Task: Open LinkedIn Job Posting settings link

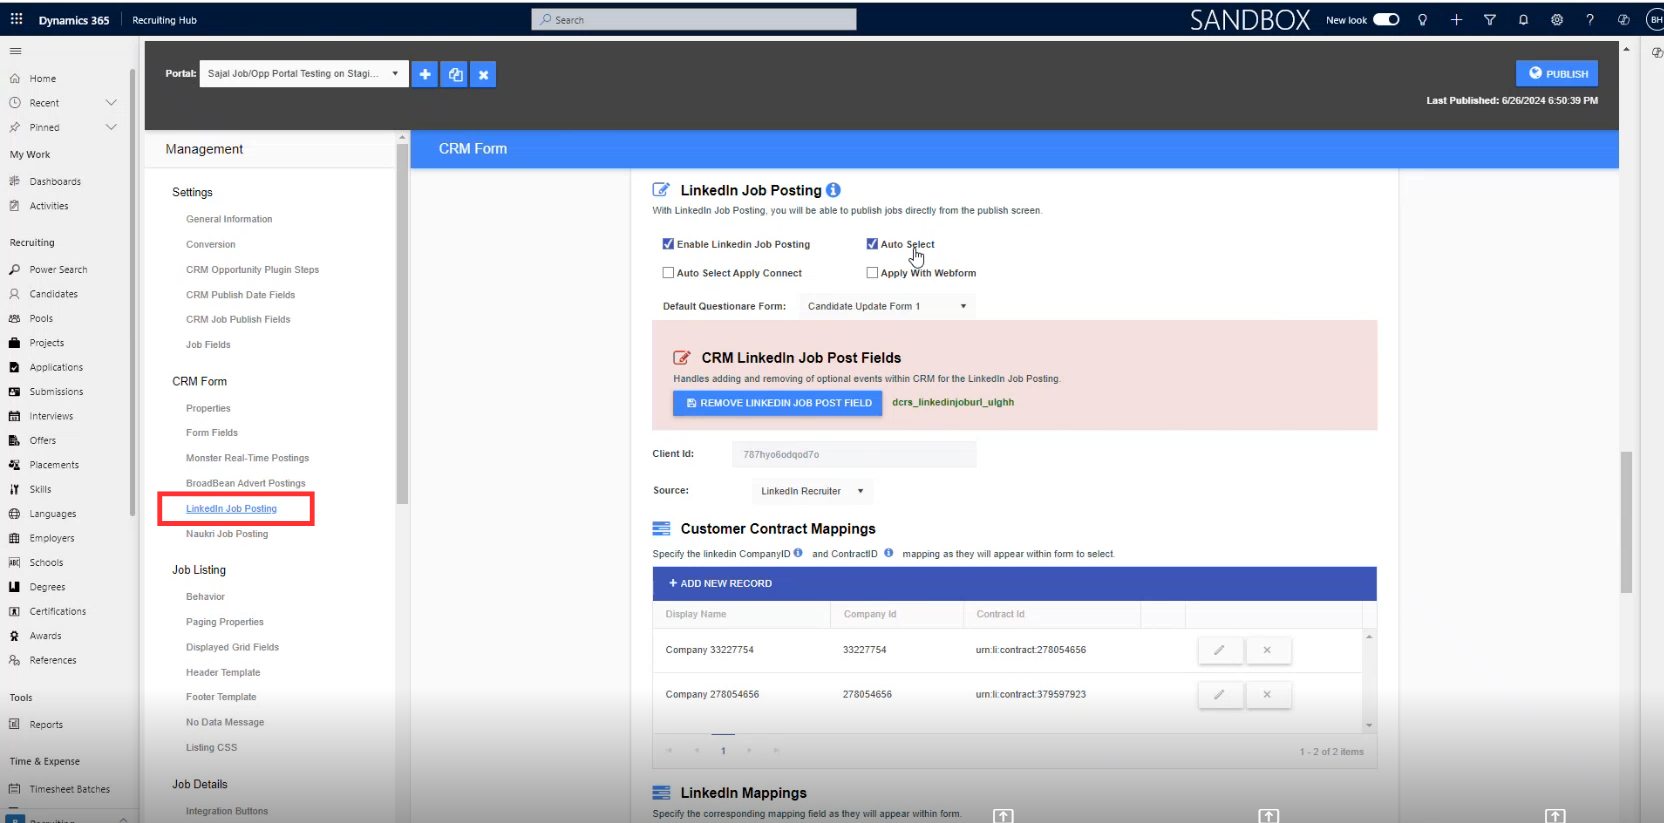Action: [x=231, y=509]
